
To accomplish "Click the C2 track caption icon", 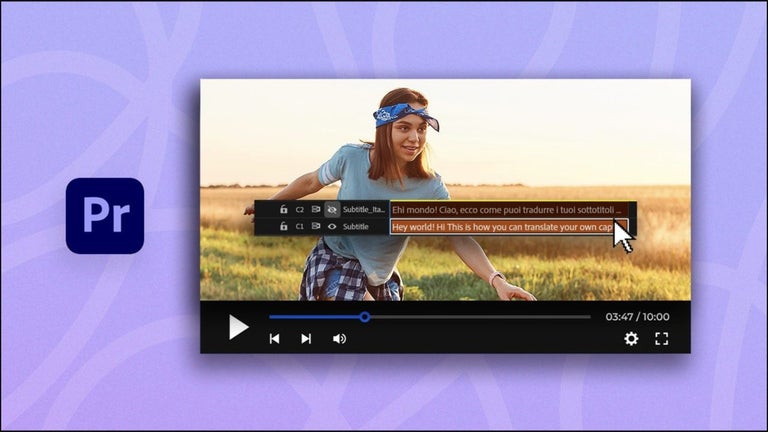I will 315,210.
